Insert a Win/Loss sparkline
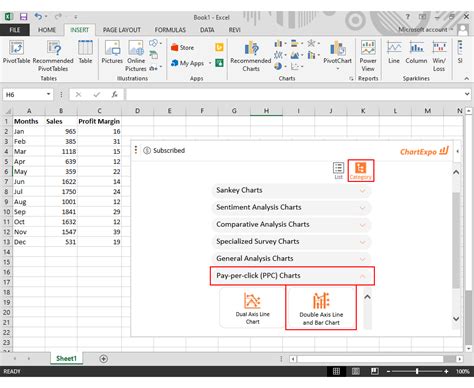The image size is (474, 388). point(439,56)
